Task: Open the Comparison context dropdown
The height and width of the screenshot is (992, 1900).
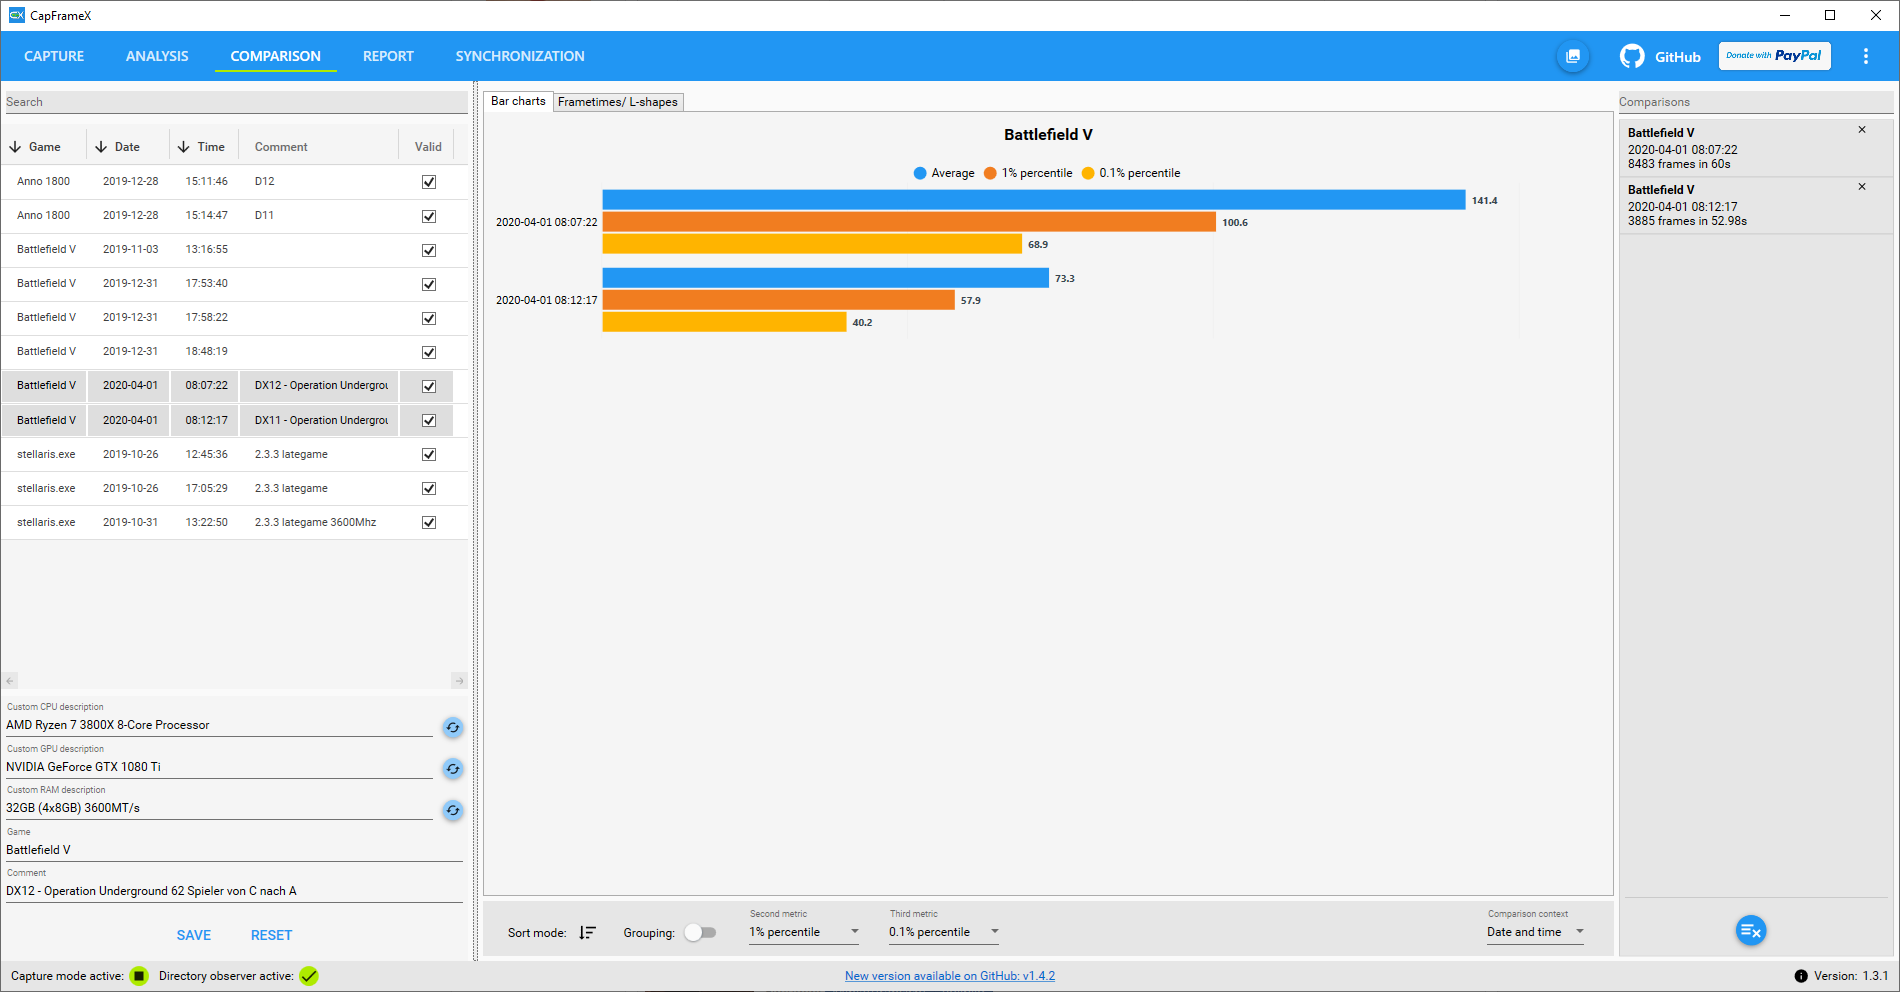Action: coord(1536,932)
